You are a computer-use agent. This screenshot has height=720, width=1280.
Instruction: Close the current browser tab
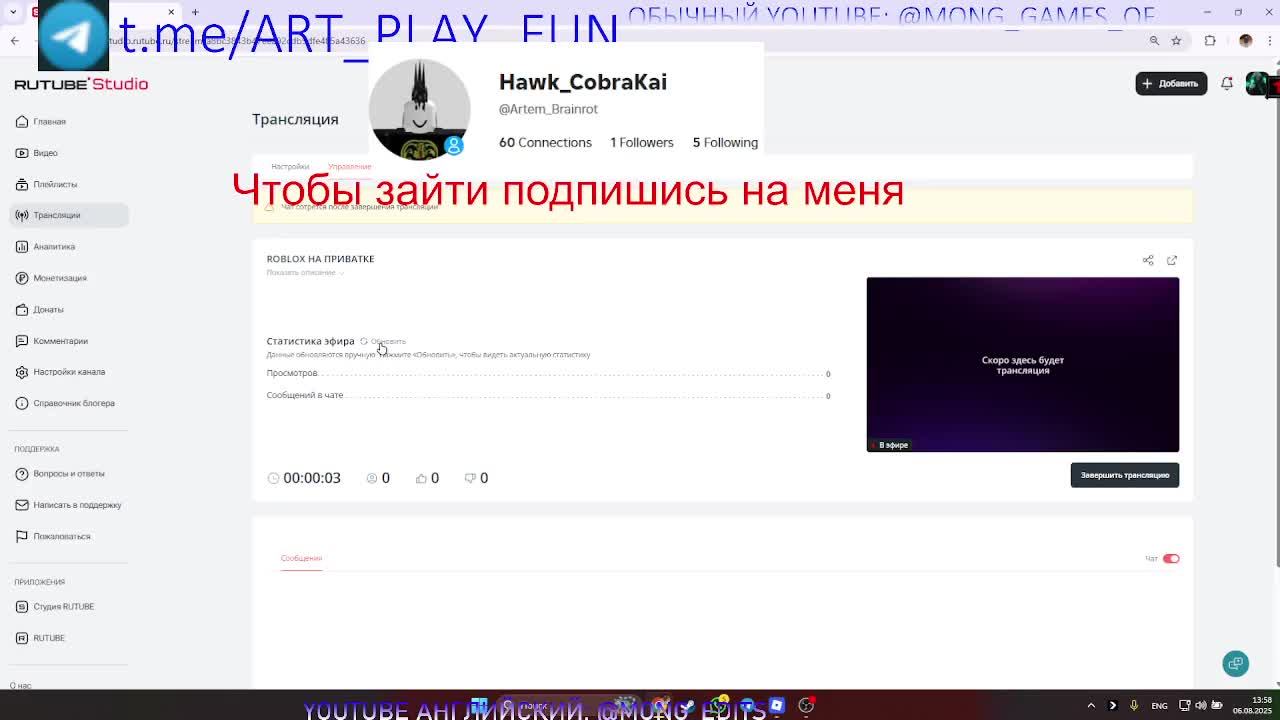pyautogui.click(x=171, y=12)
